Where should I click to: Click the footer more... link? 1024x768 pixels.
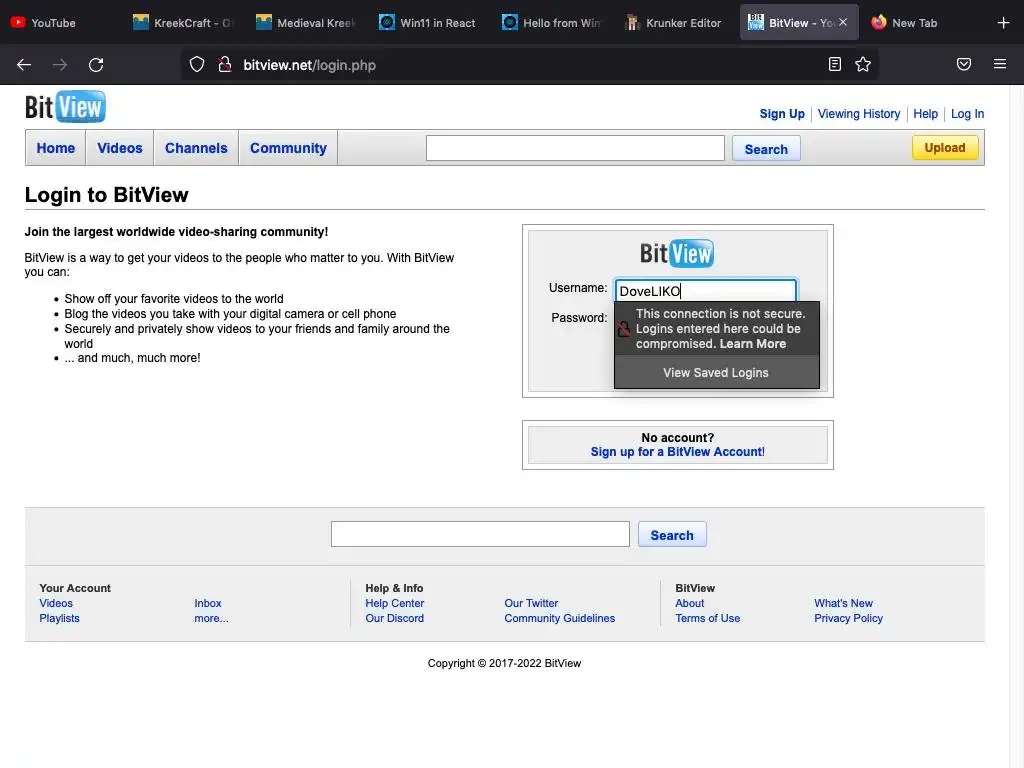211,618
